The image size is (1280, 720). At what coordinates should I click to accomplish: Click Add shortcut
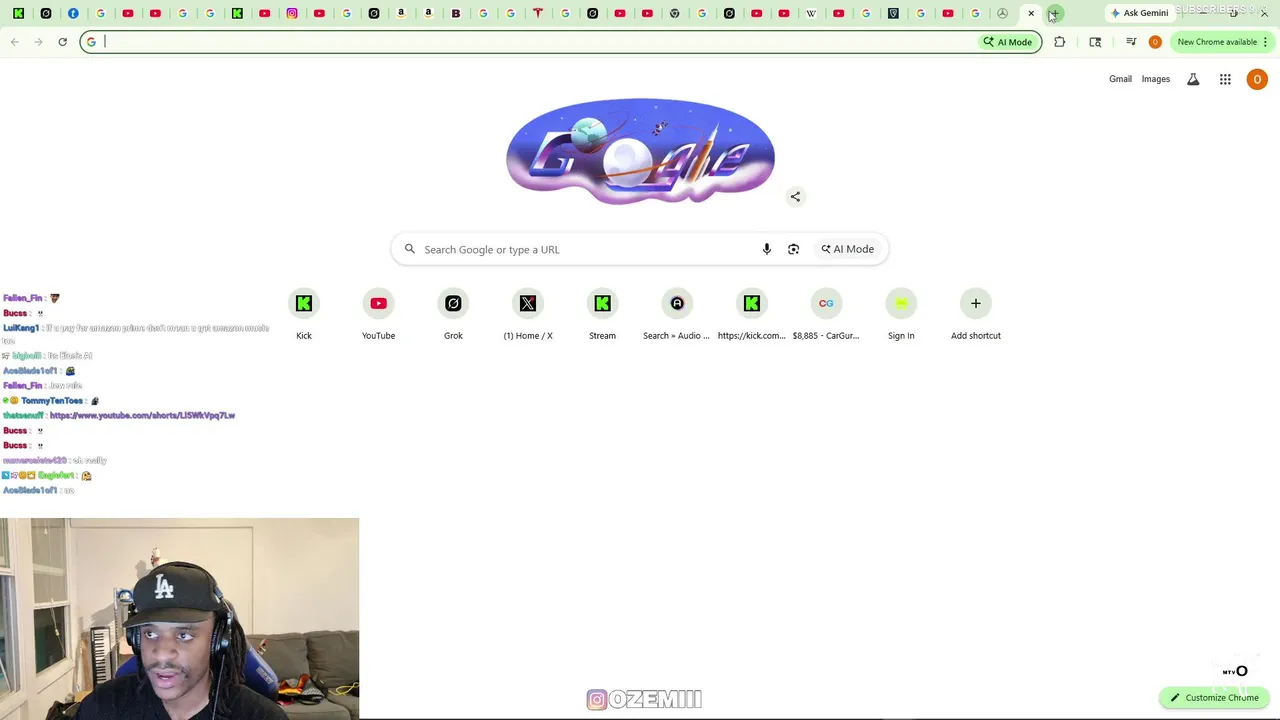click(976, 314)
